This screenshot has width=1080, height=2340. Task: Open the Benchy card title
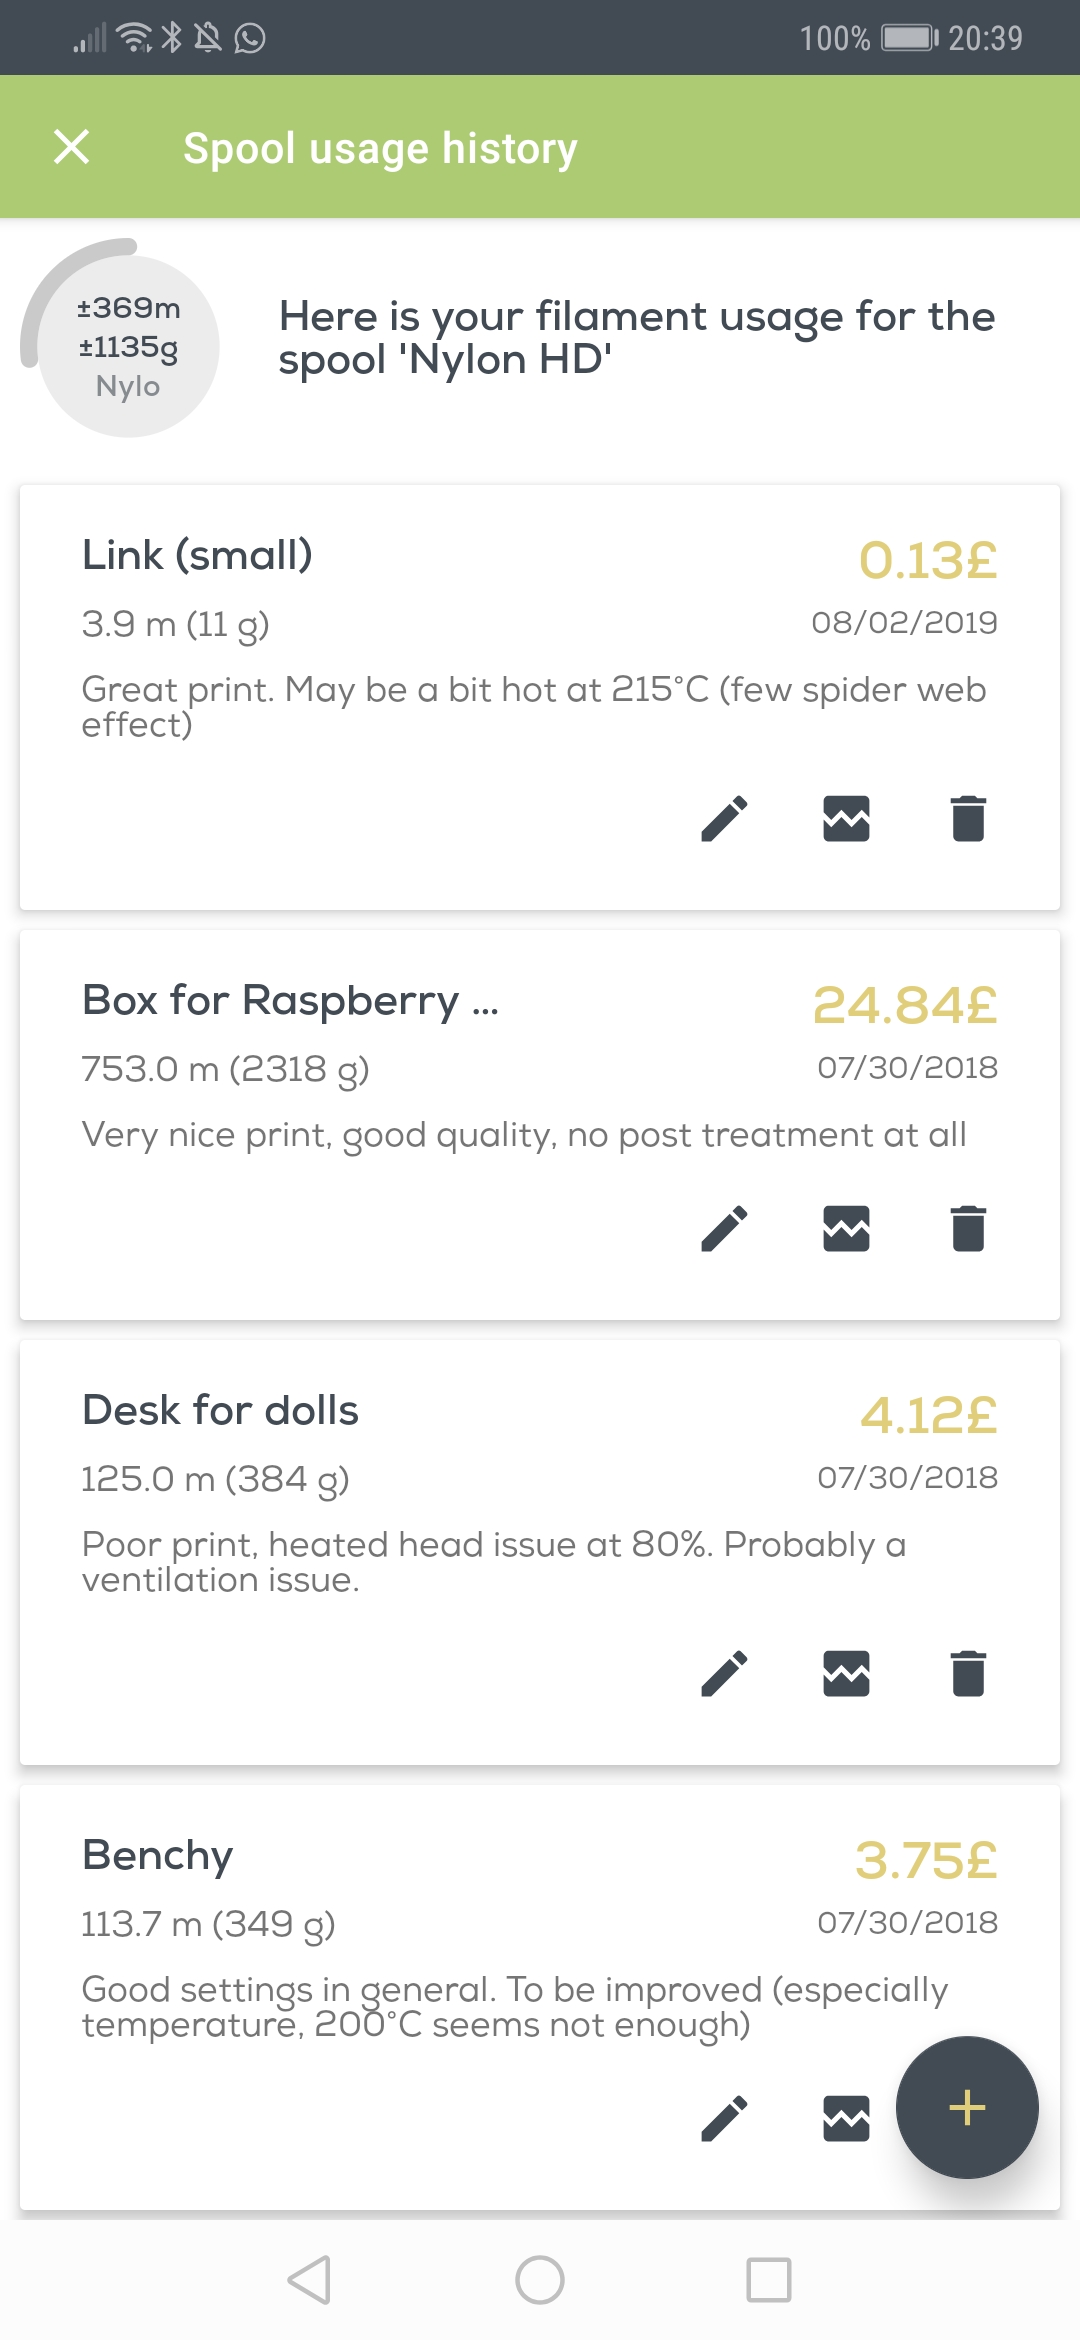pos(158,1856)
